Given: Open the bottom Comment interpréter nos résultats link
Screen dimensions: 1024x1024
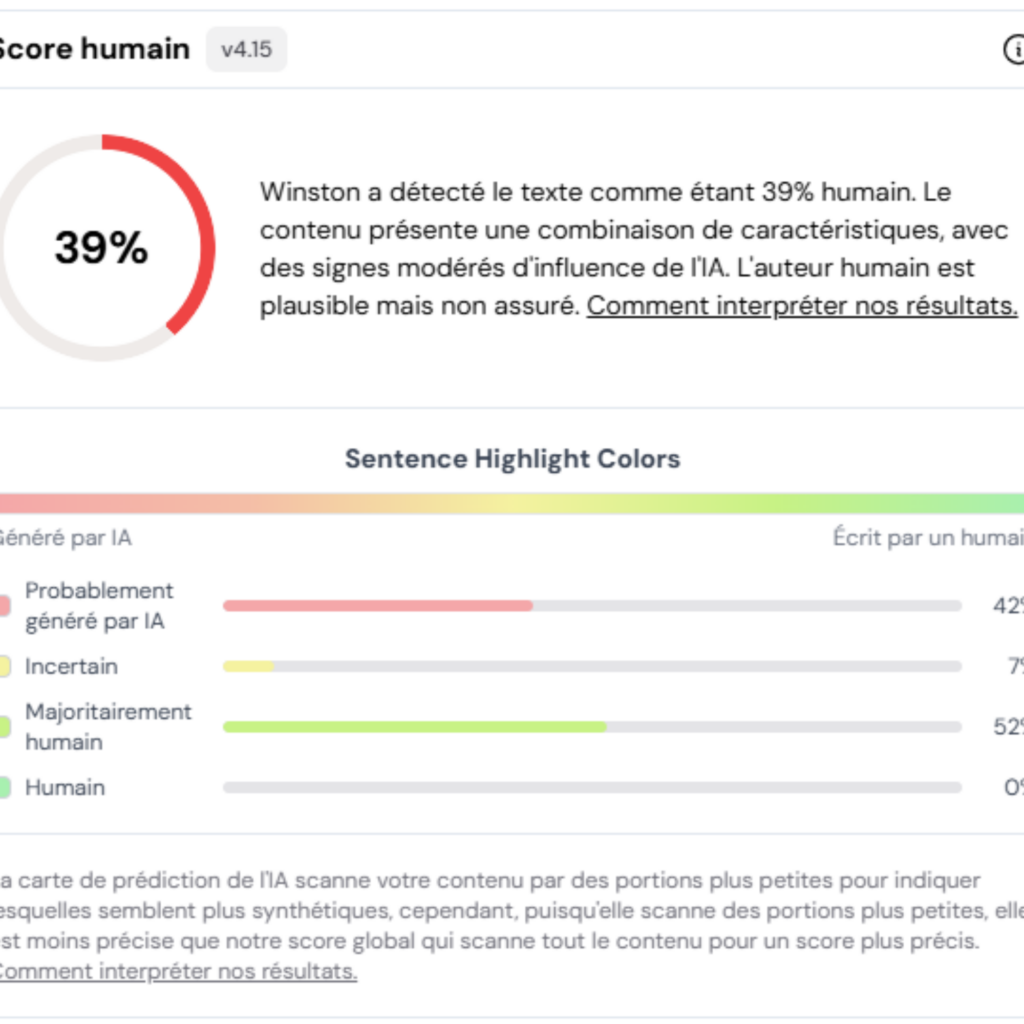Looking at the screenshot, I should [177, 971].
